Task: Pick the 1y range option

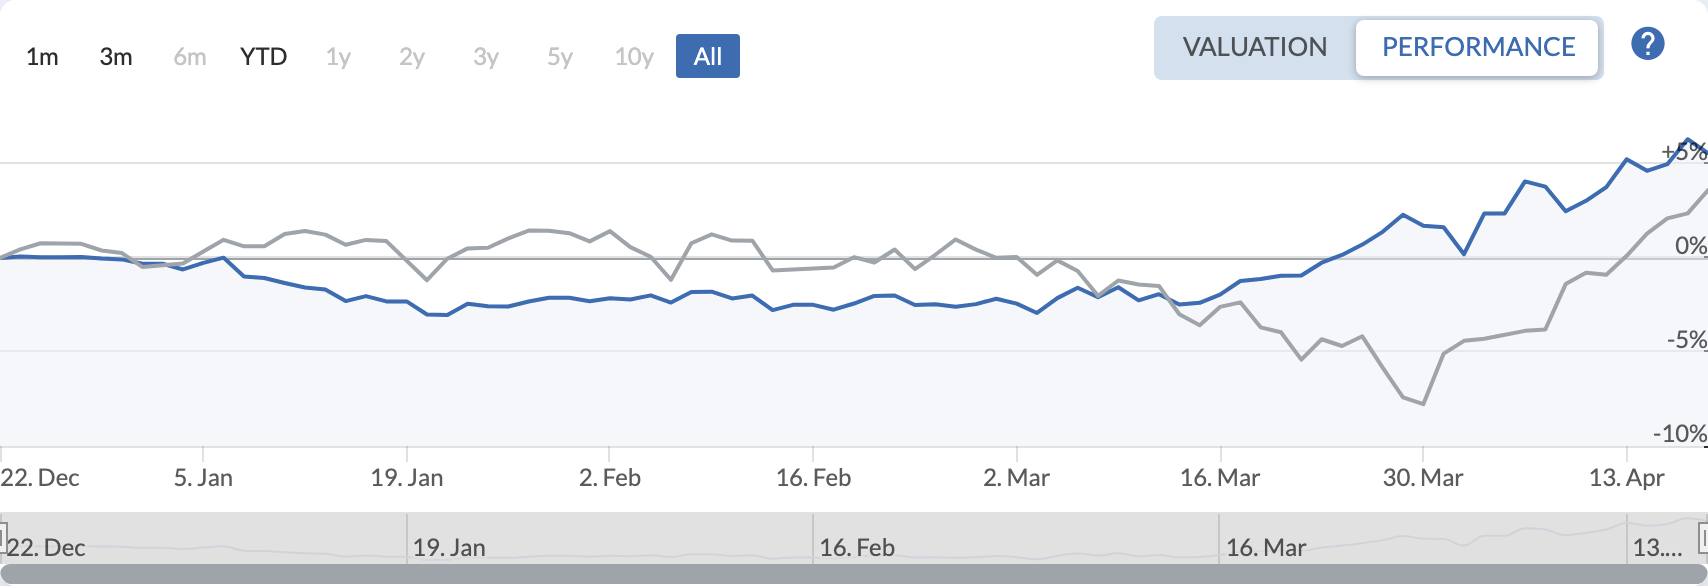Action: tap(338, 57)
